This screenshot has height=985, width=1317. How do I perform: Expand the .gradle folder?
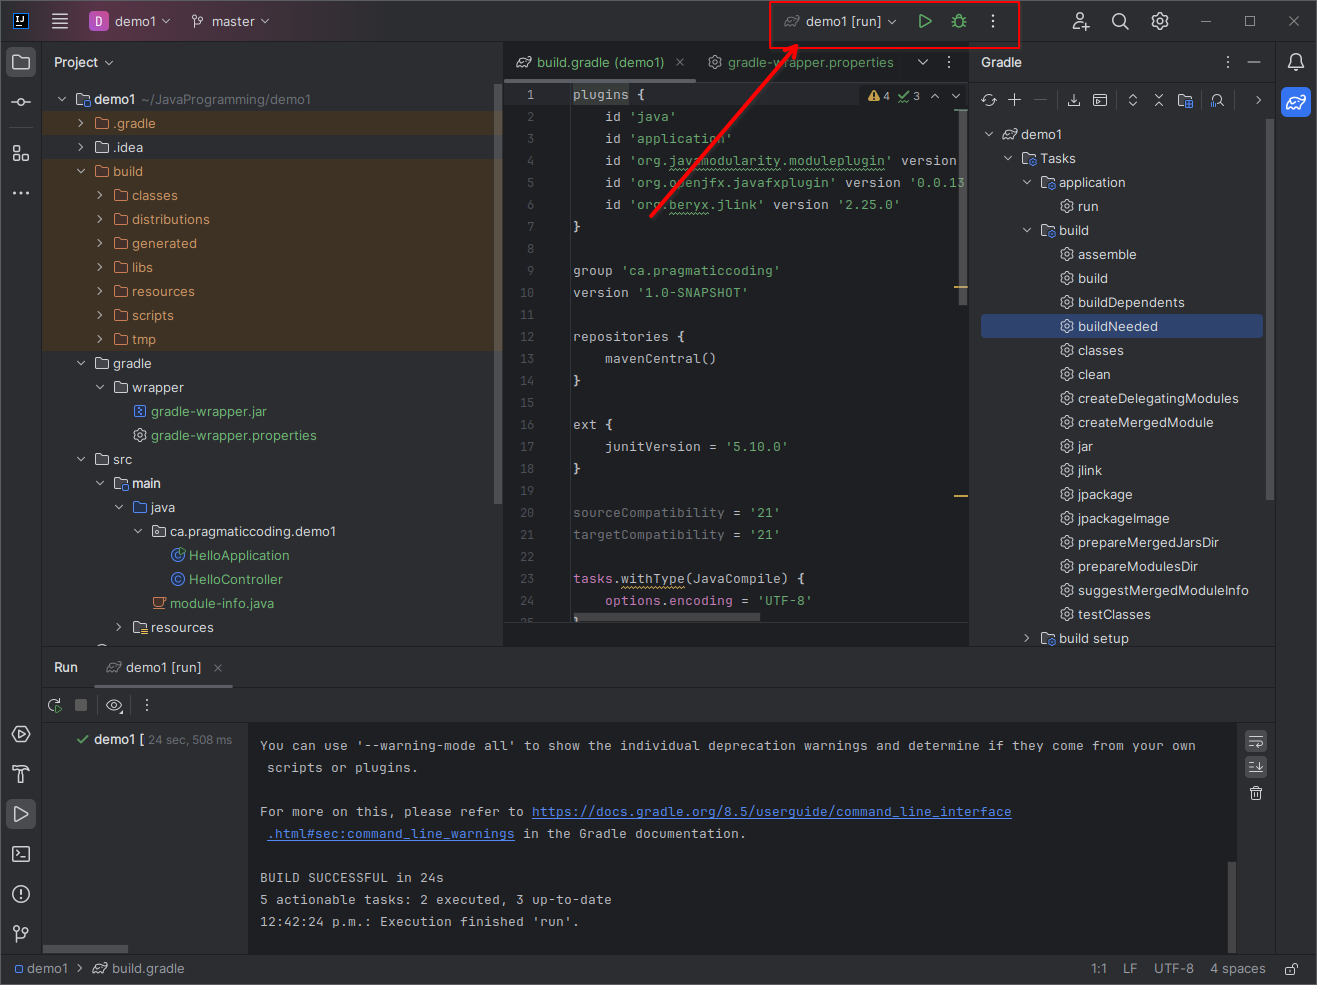(x=81, y=124)
